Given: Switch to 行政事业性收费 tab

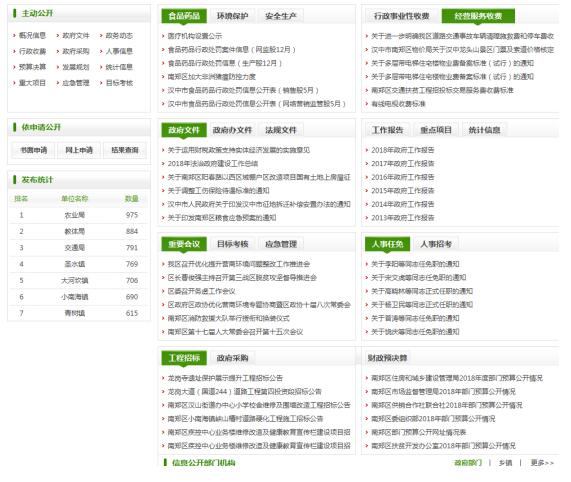Looking at the screenshot, I should [x=402, y=16].
